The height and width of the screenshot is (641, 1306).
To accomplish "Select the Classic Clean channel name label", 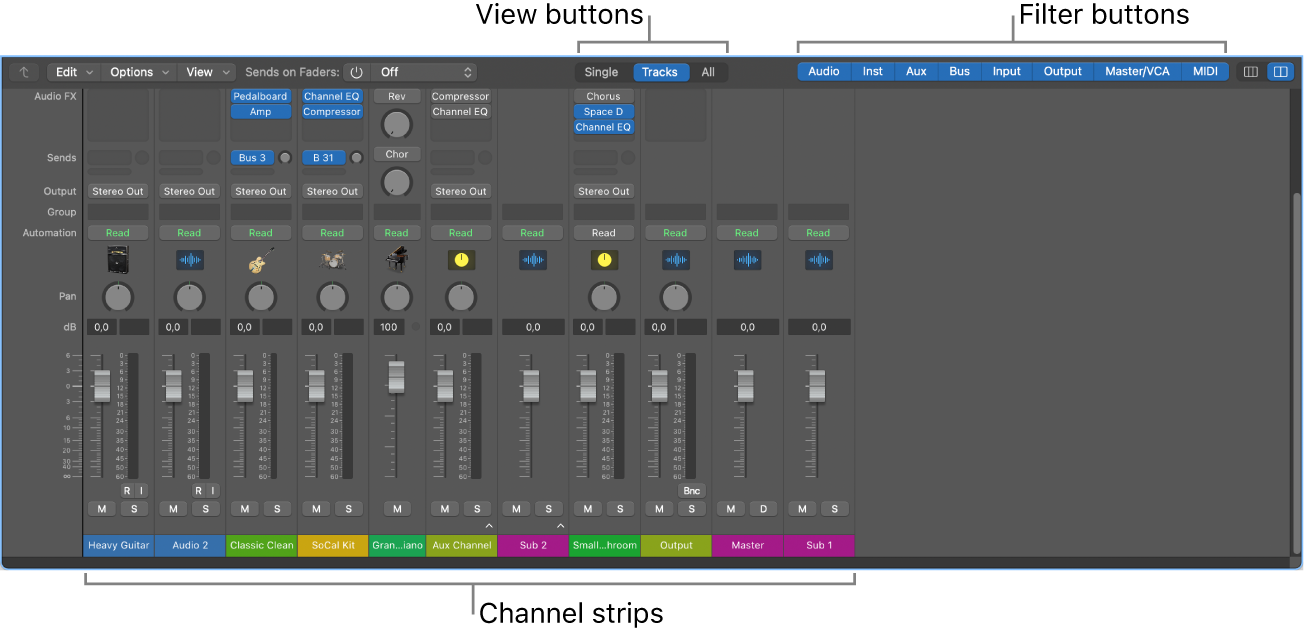I will click(x=261, y=546).
